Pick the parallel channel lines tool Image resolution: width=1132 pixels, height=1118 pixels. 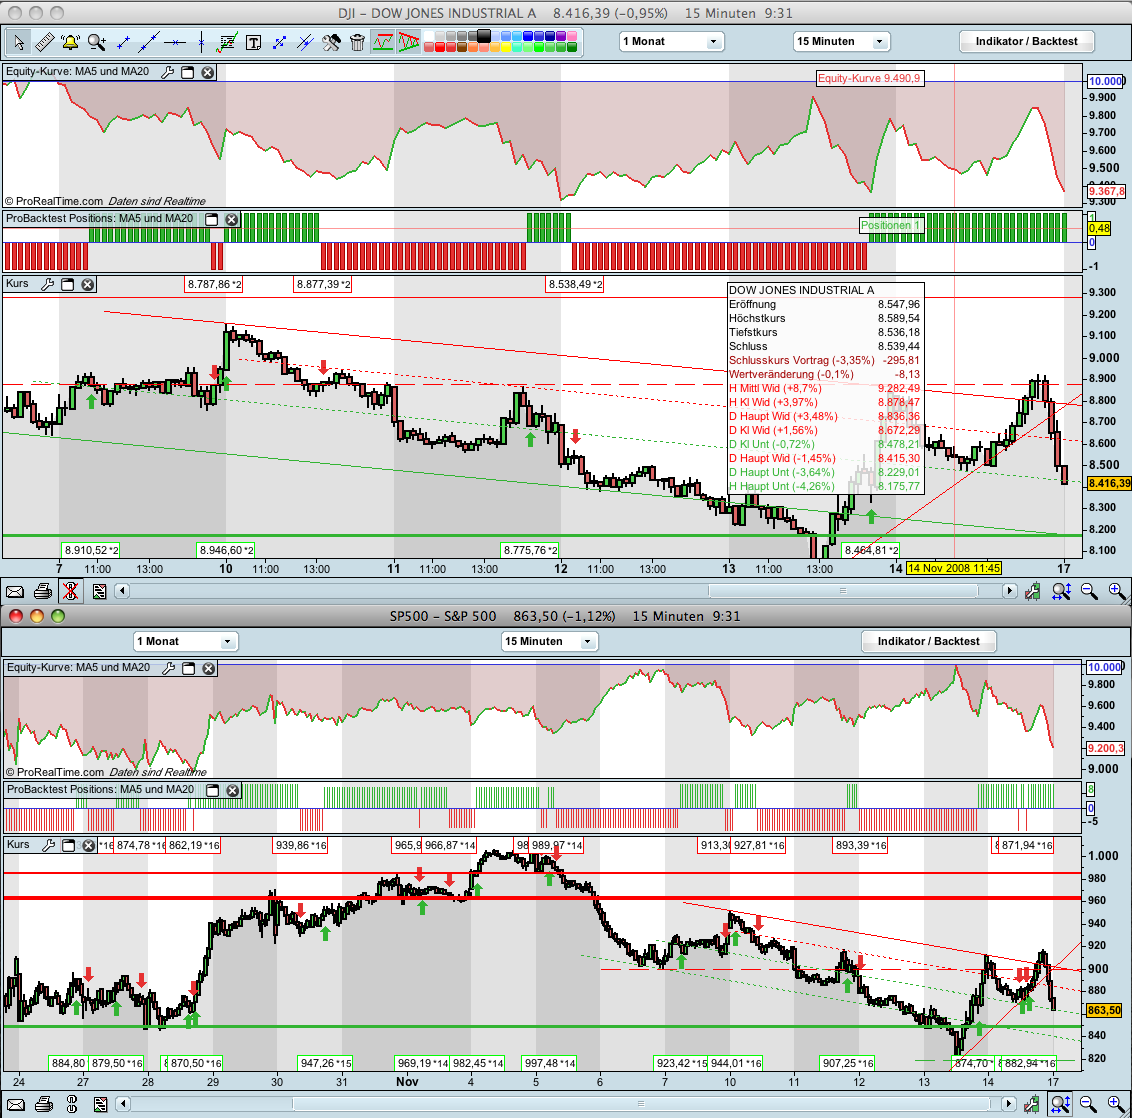tap(305, 43)
